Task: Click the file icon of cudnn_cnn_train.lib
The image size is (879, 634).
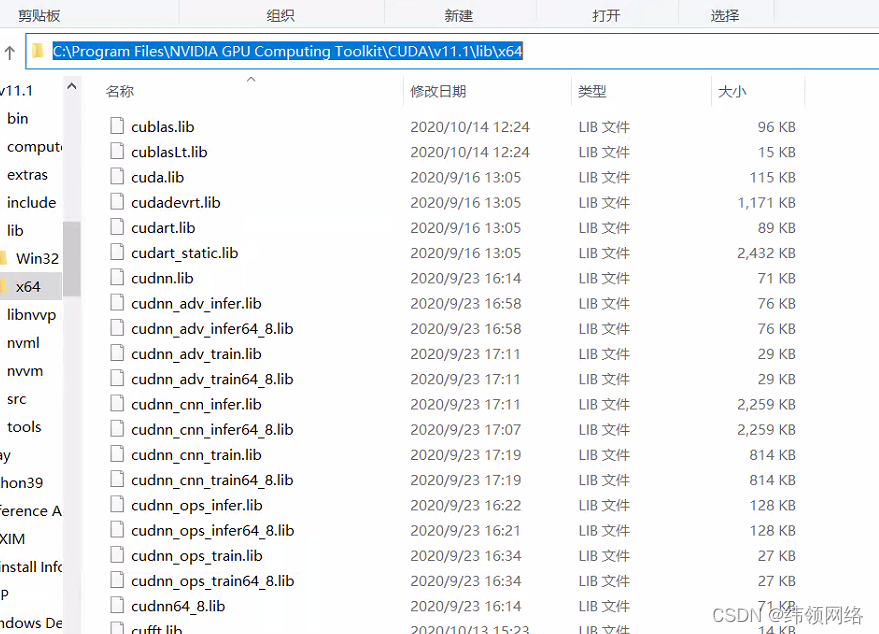Action: click(x=117, y=454)
